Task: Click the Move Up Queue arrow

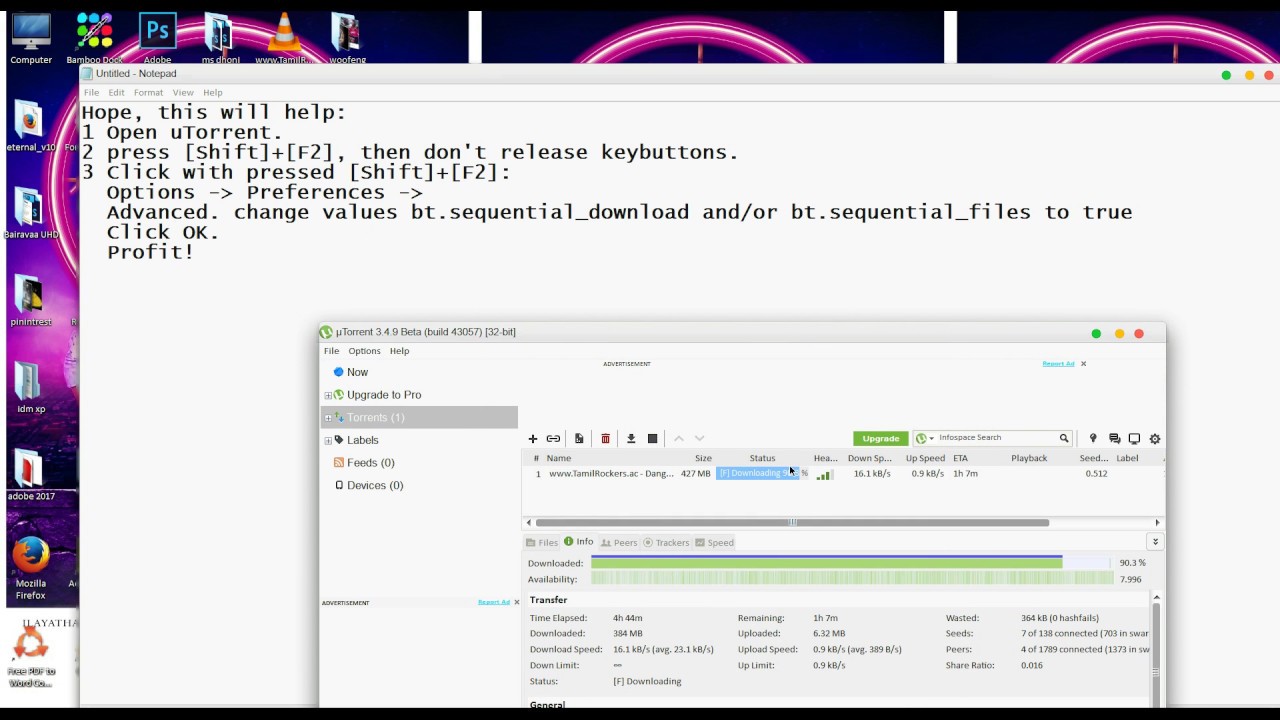Action: (x=679, y=438)
